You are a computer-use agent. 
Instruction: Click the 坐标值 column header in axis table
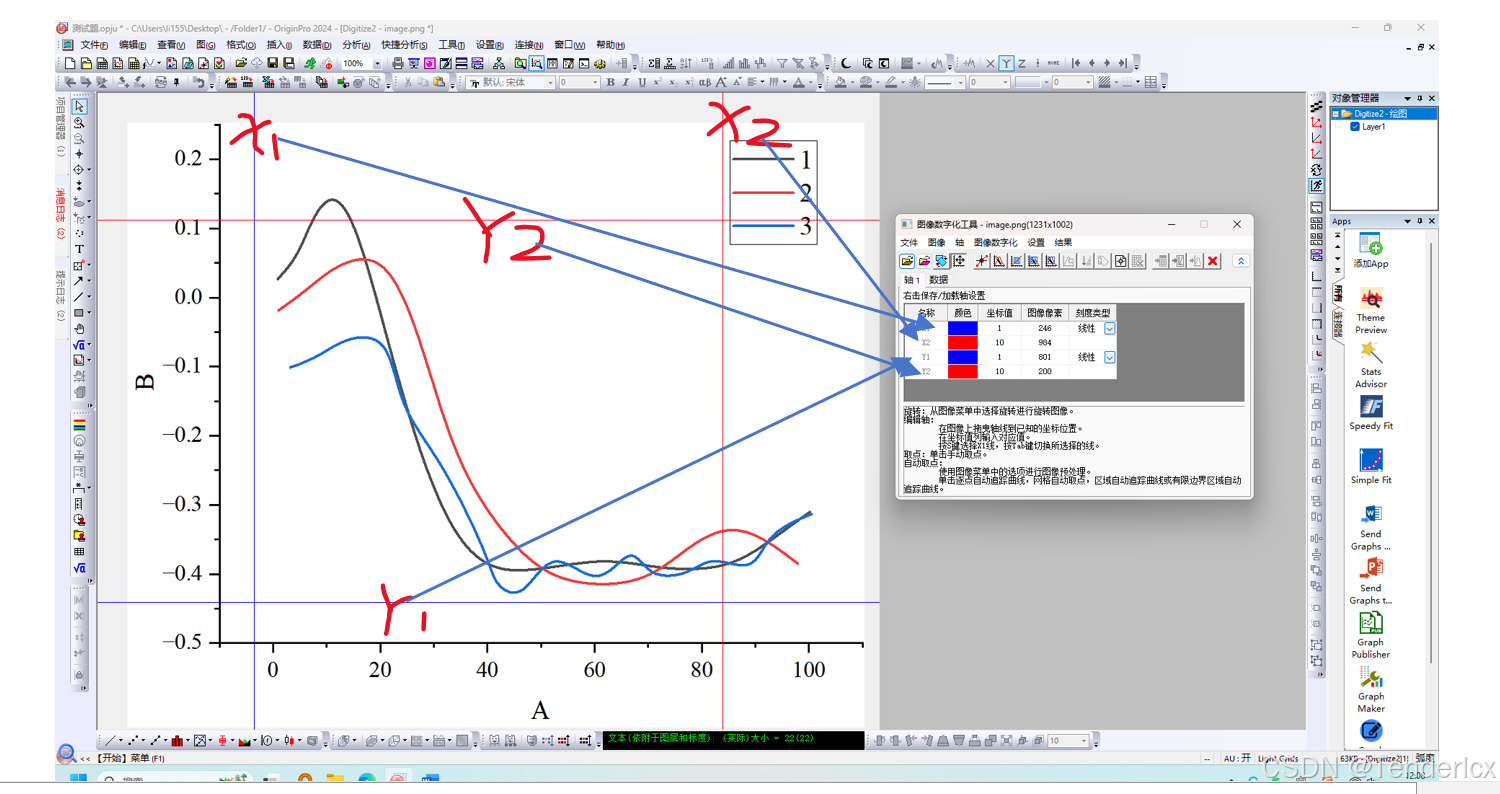click(x=999, y=313)
